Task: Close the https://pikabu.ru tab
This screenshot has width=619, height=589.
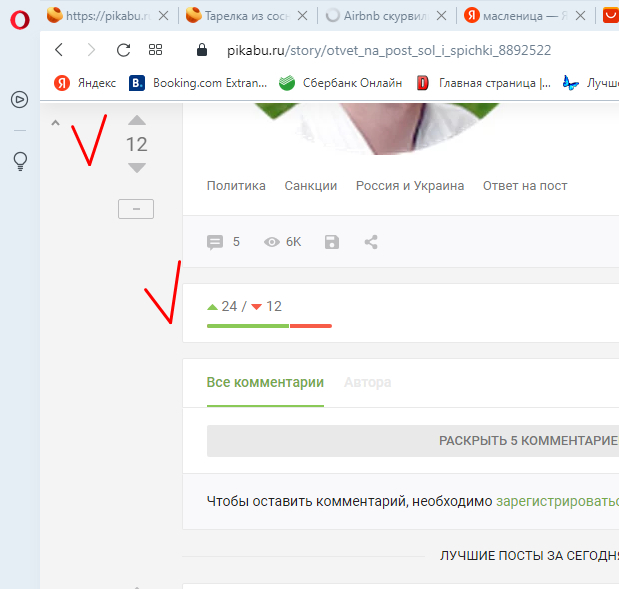Action: click(163, 16)
